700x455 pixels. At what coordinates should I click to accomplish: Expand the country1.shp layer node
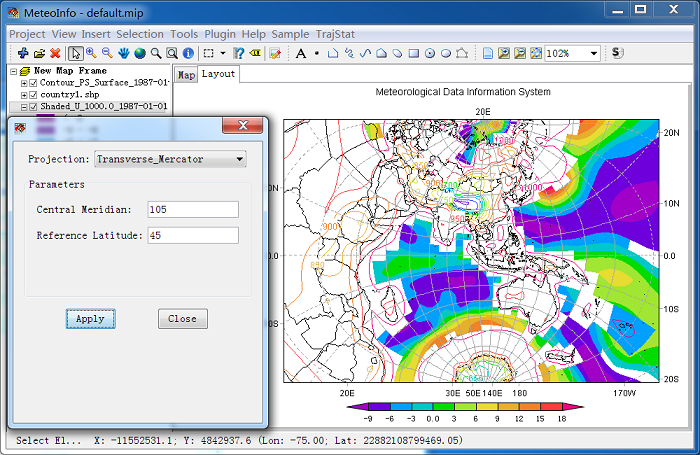(x=24, y=95)
